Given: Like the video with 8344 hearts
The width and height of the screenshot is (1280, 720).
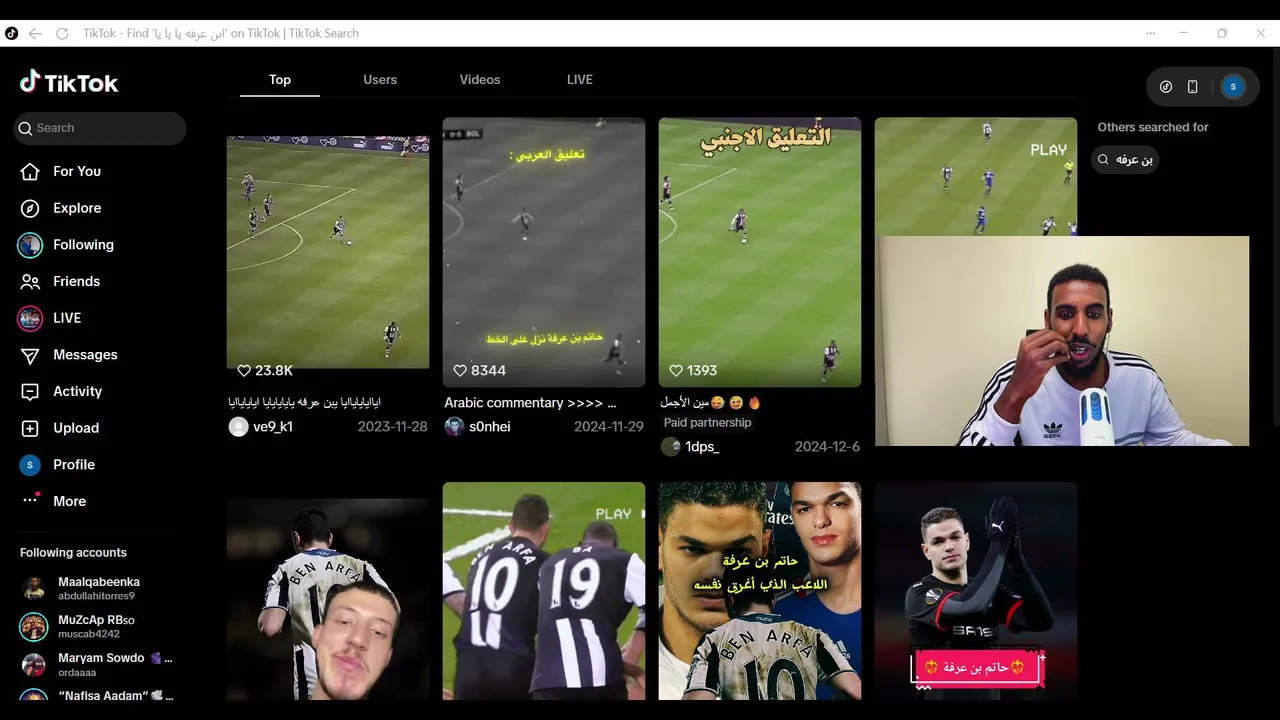Looking at the screenshot, I should (x=460, y=370).
